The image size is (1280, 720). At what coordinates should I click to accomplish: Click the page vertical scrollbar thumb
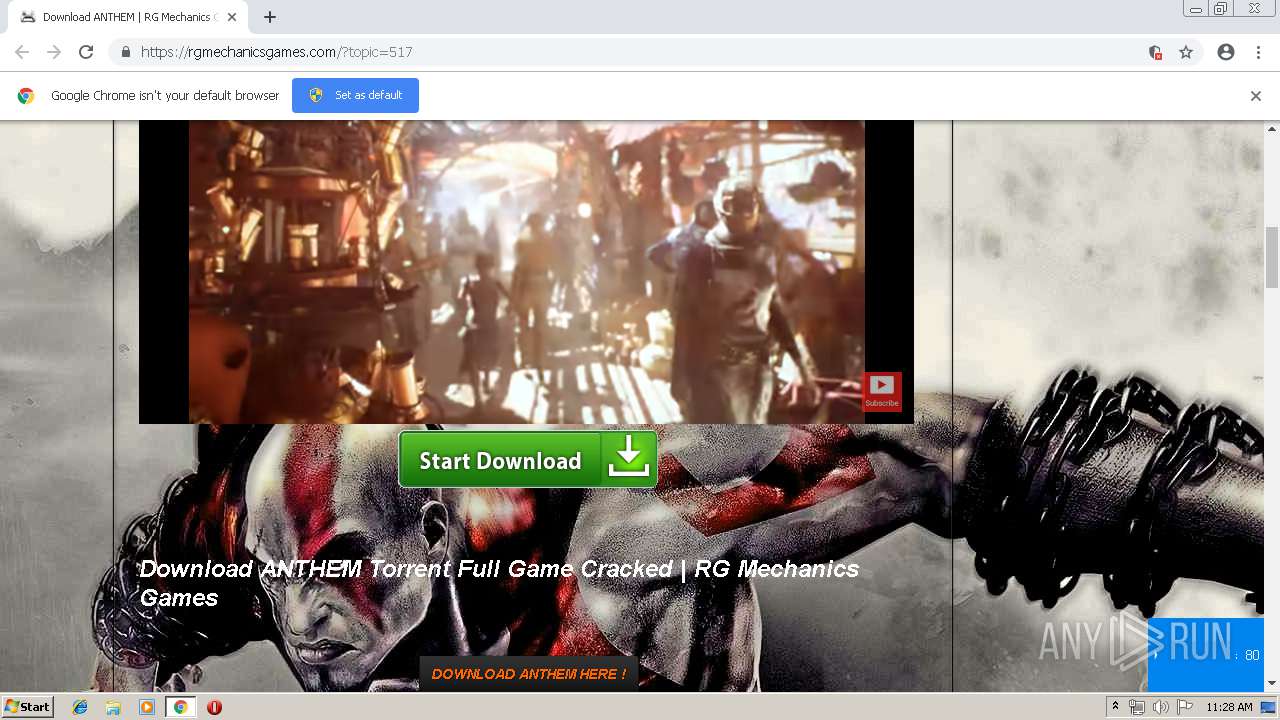[x=1272, y=256]
